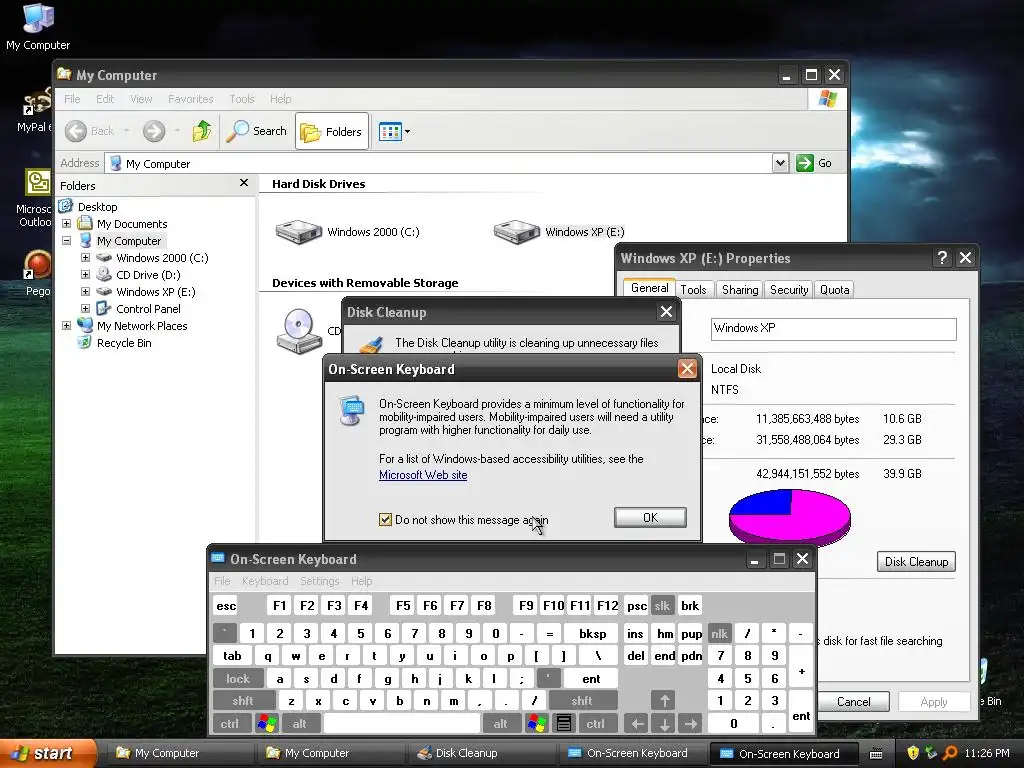Select the CD drive icon in content pane
This screenshot has height=768, width=1024.
click(299, 331)
